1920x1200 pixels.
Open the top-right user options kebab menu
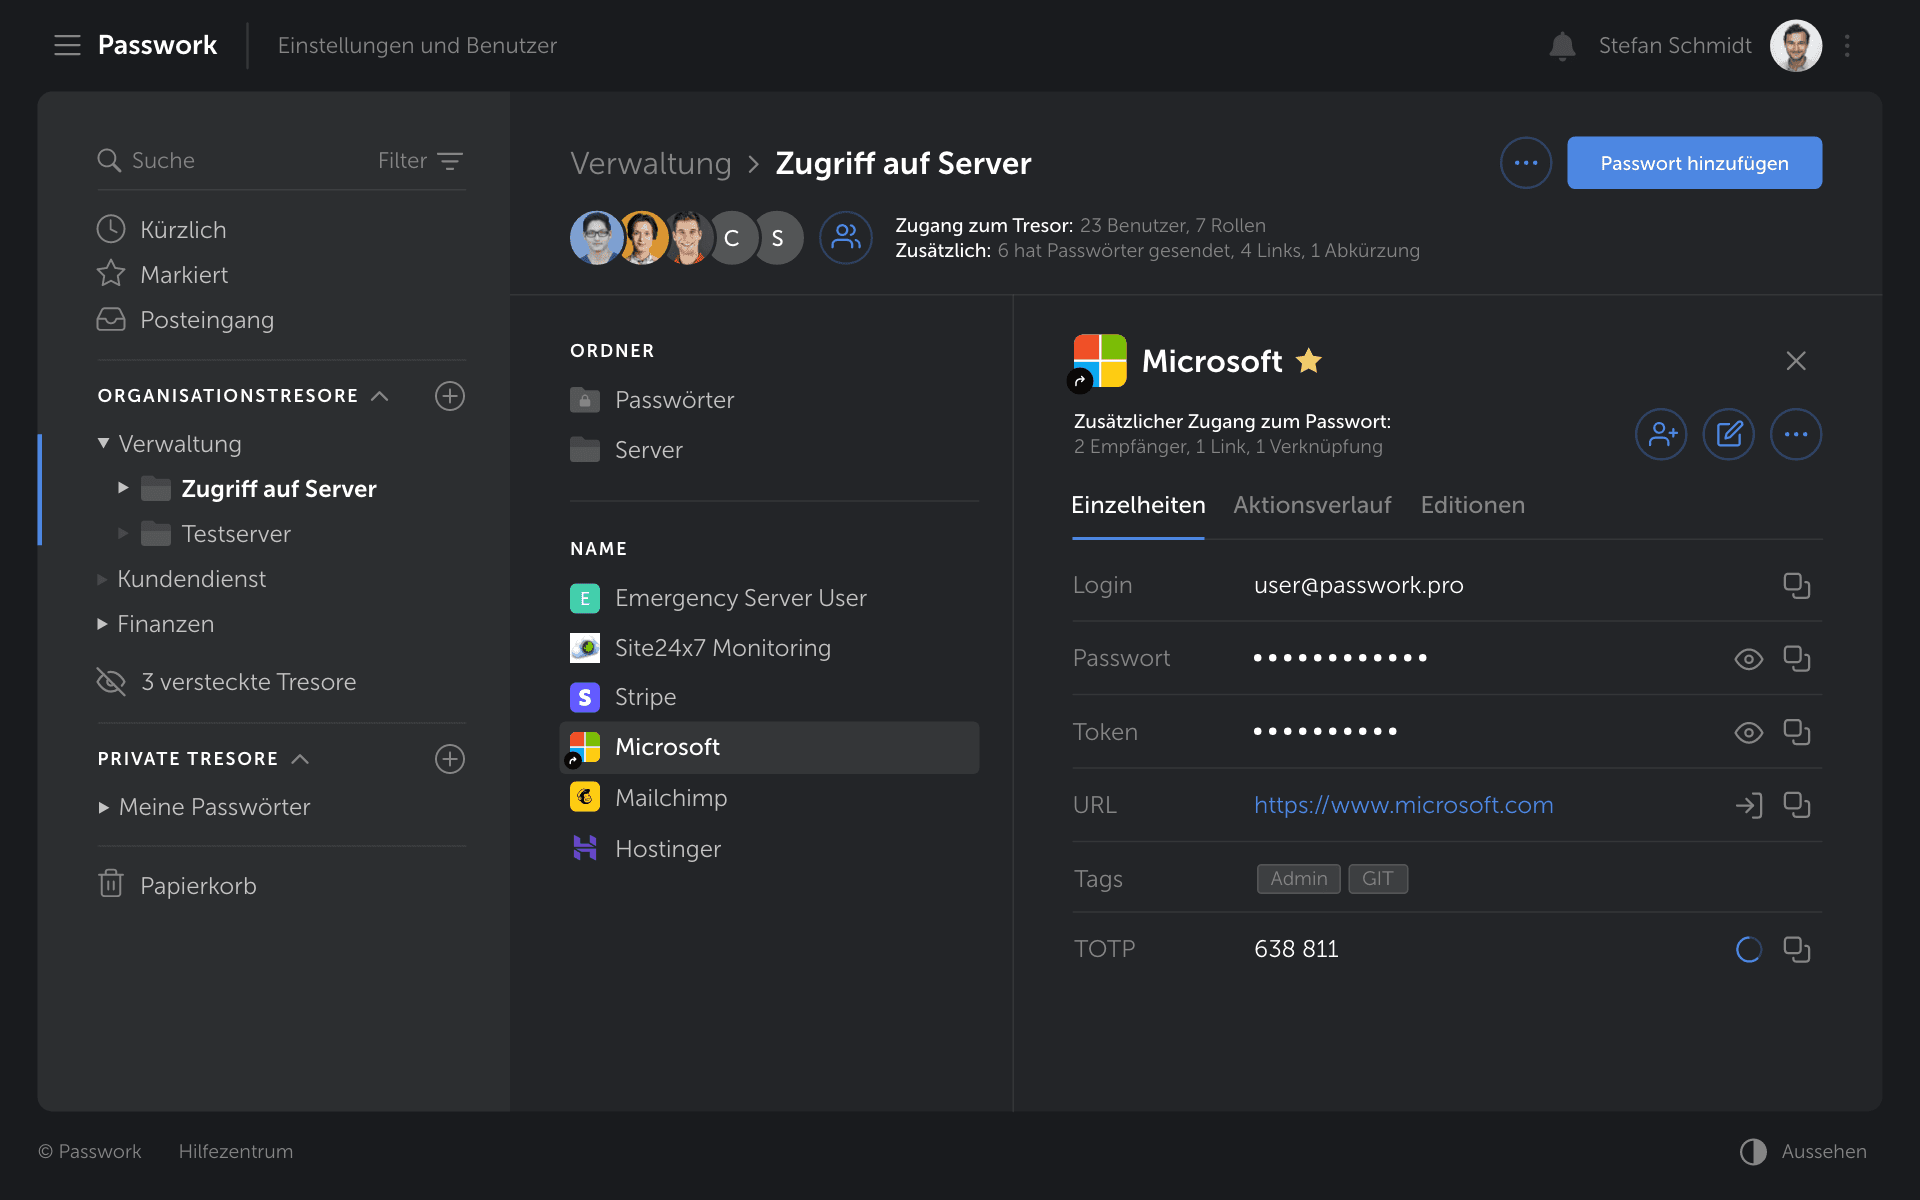[x=1847, y=46]
